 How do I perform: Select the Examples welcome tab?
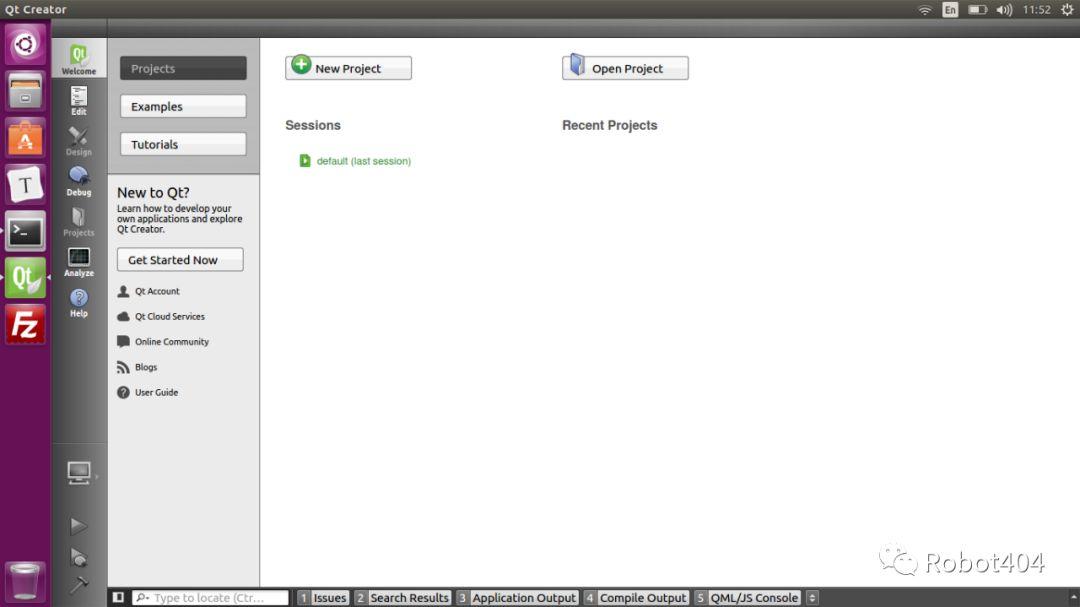pyautogui.click(x=183, y=106)
